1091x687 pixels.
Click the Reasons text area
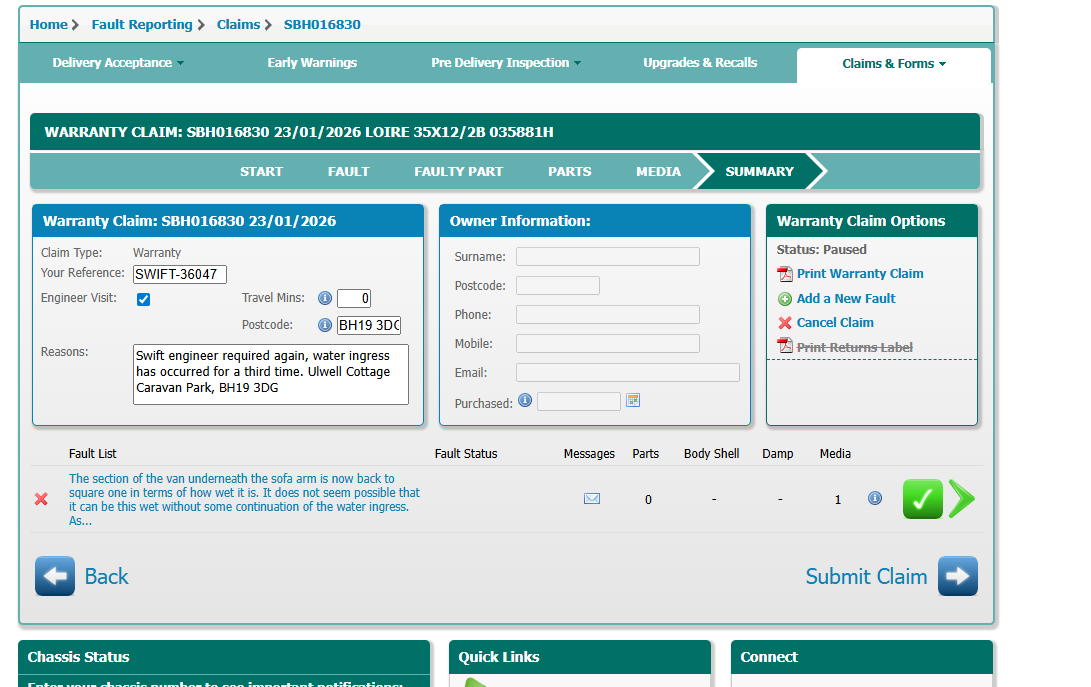271,374
